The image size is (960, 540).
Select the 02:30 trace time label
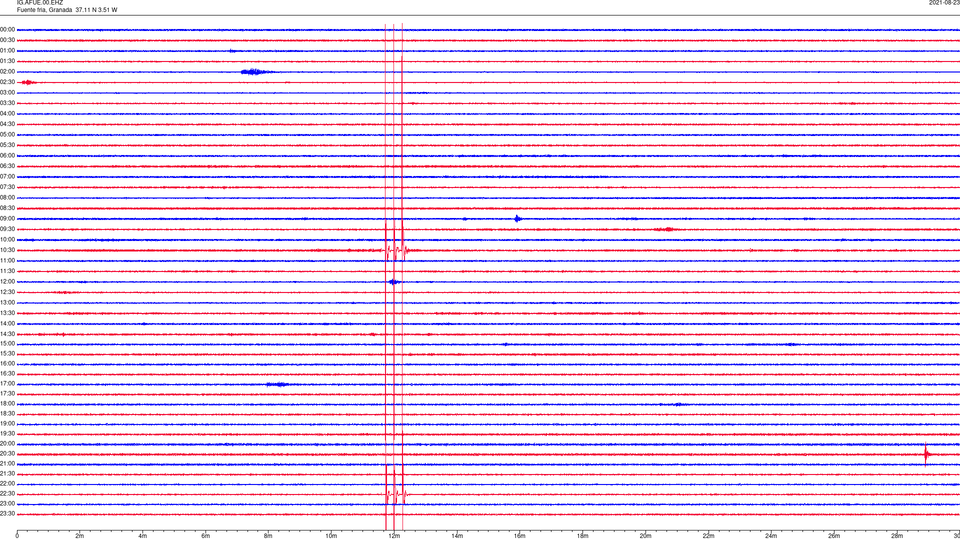click(8, 82)
